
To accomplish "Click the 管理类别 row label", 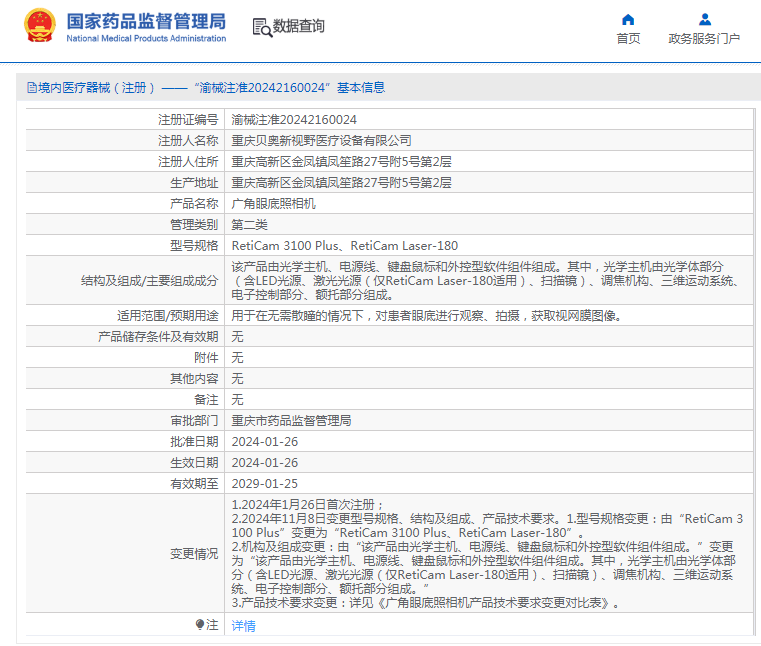I will 194,225.
